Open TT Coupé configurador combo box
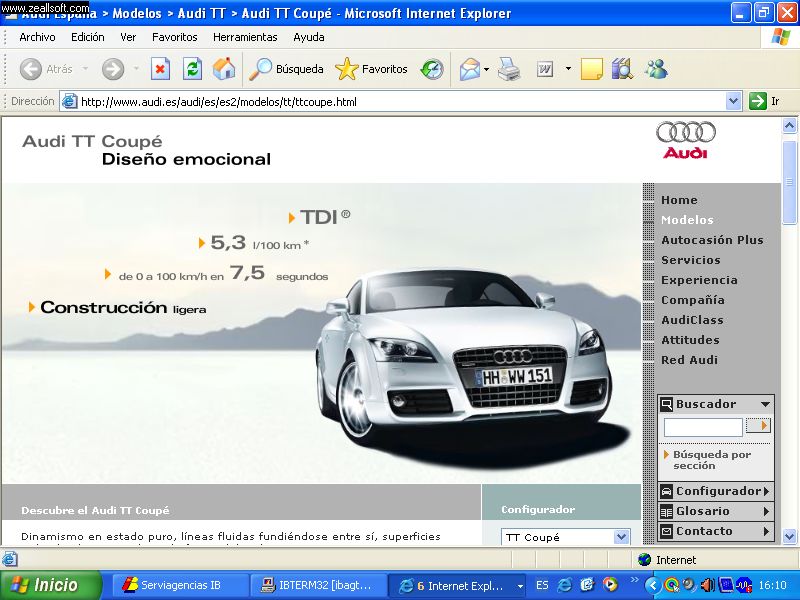Image resolution: width=800 pixels, height=600 pixels. [x=565, y=537]
